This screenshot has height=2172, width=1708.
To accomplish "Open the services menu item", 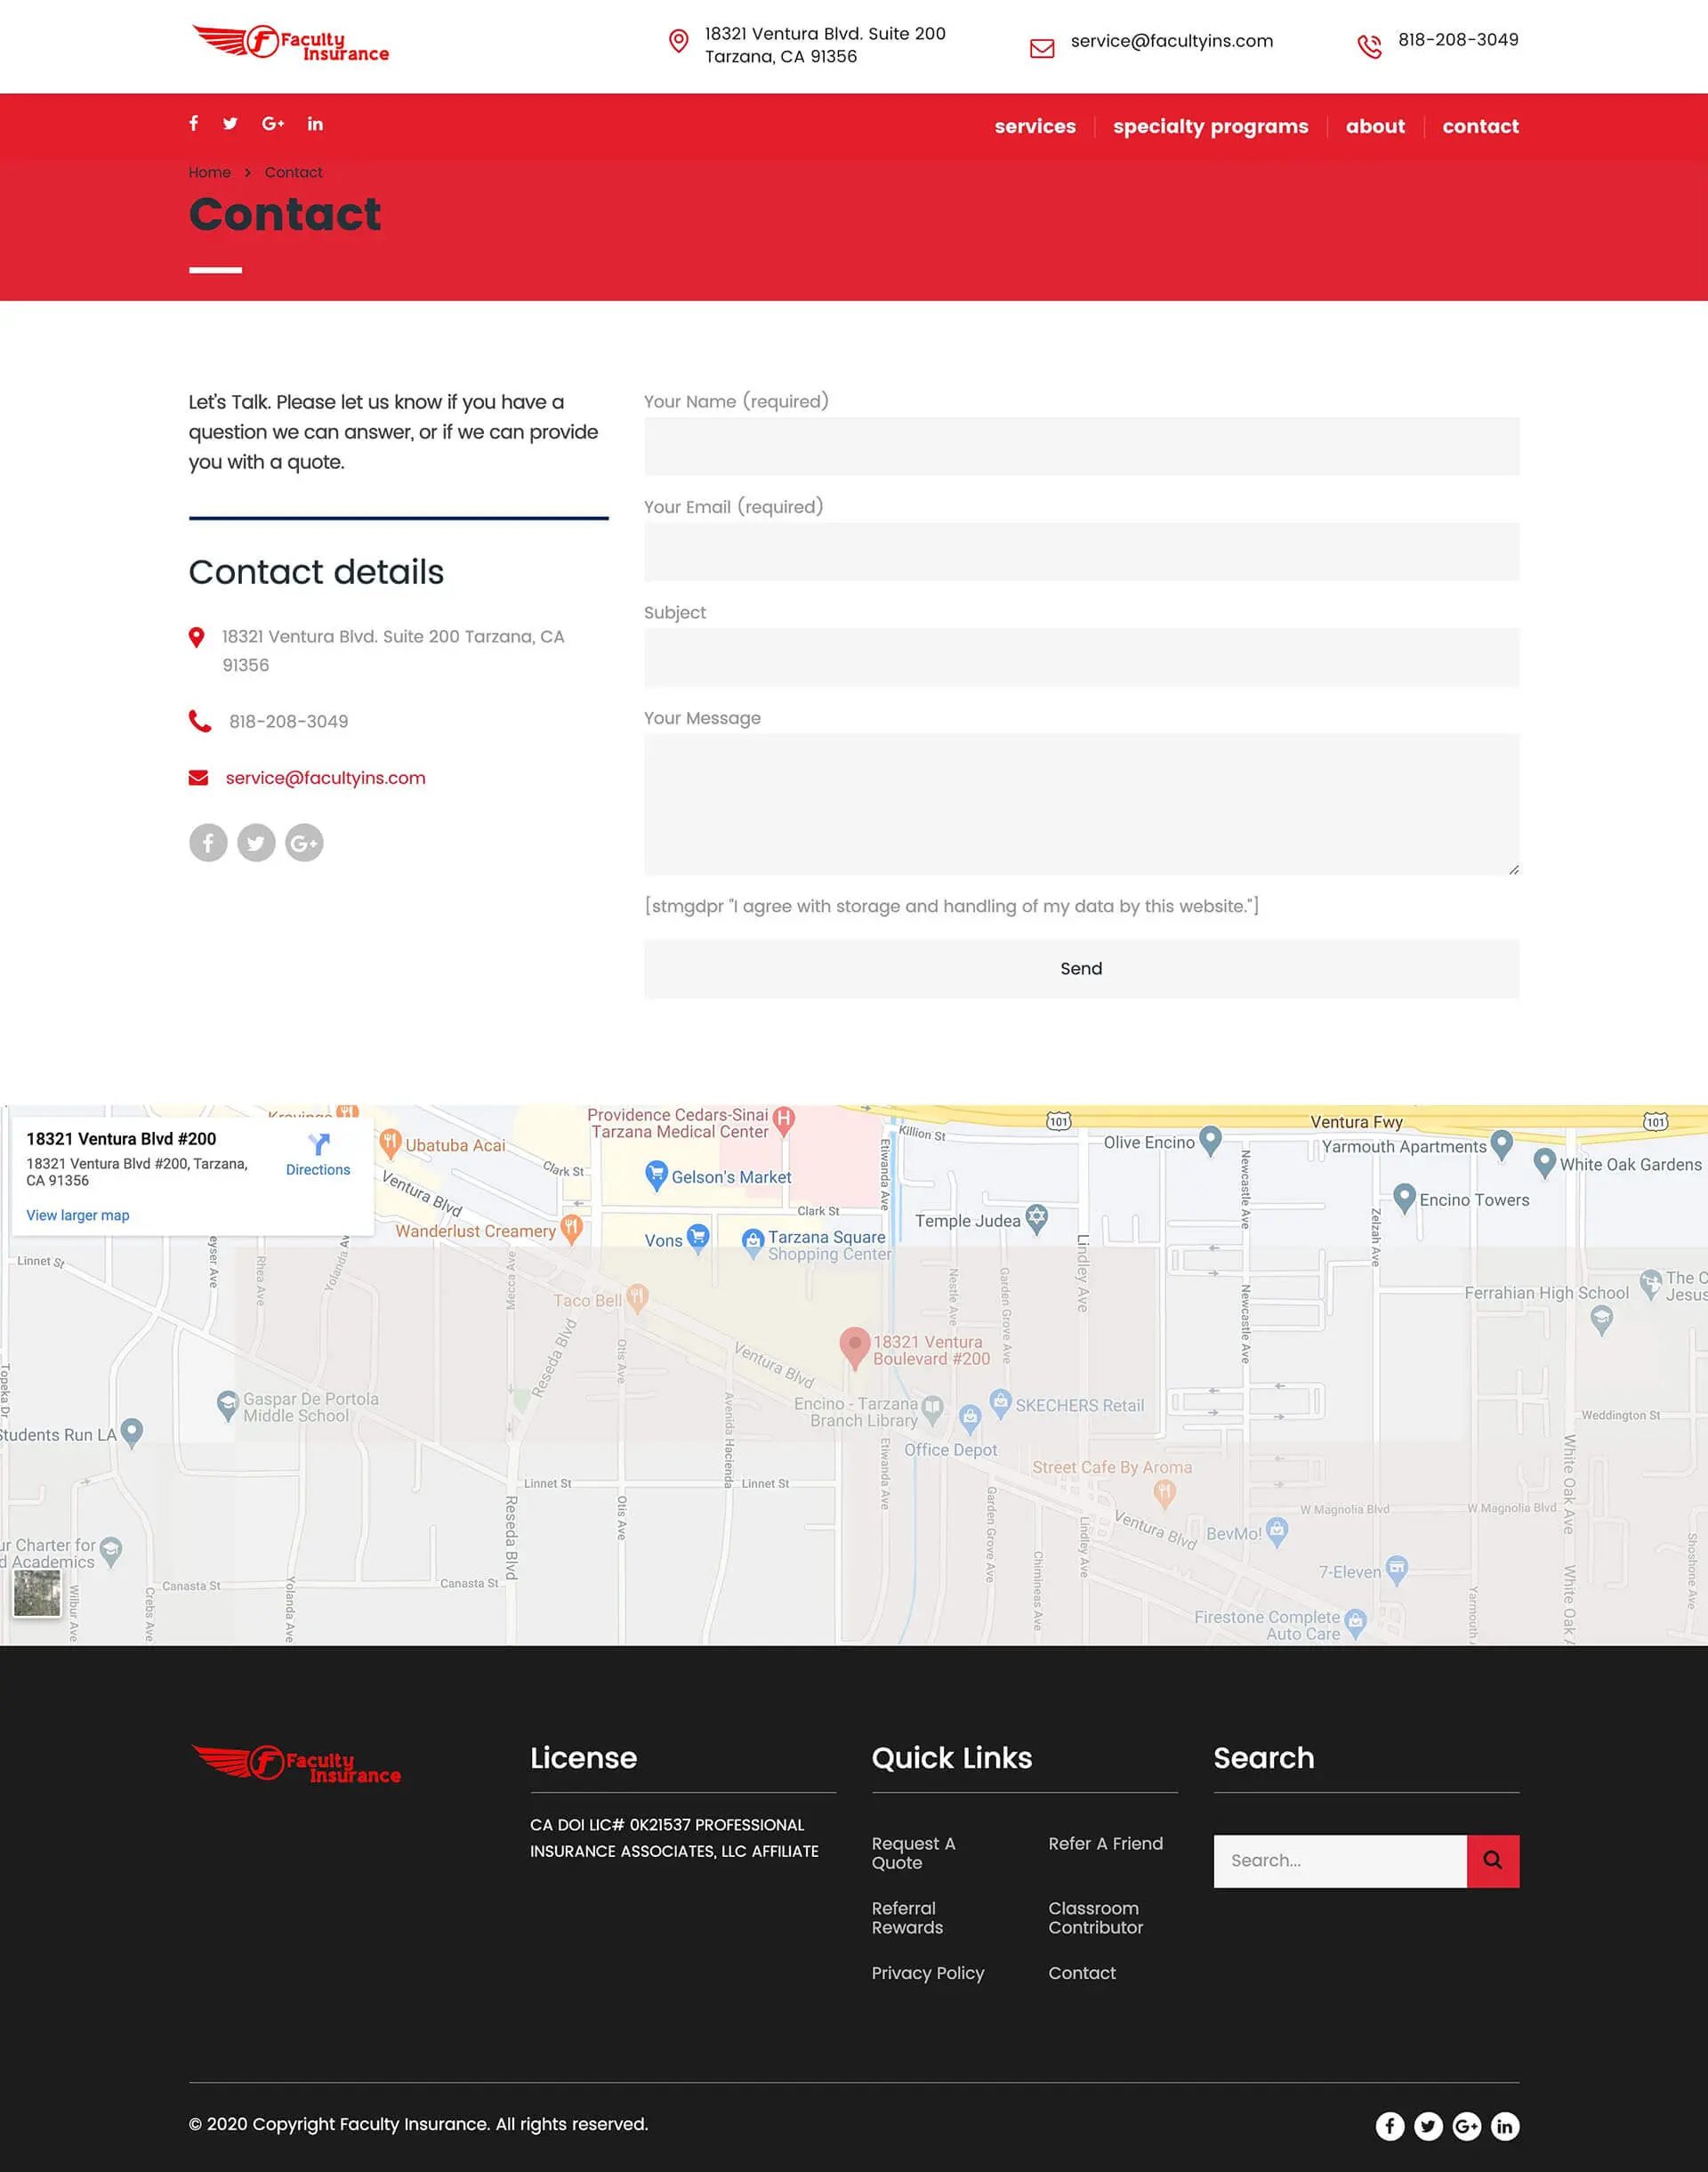I will click(1035, 126).
